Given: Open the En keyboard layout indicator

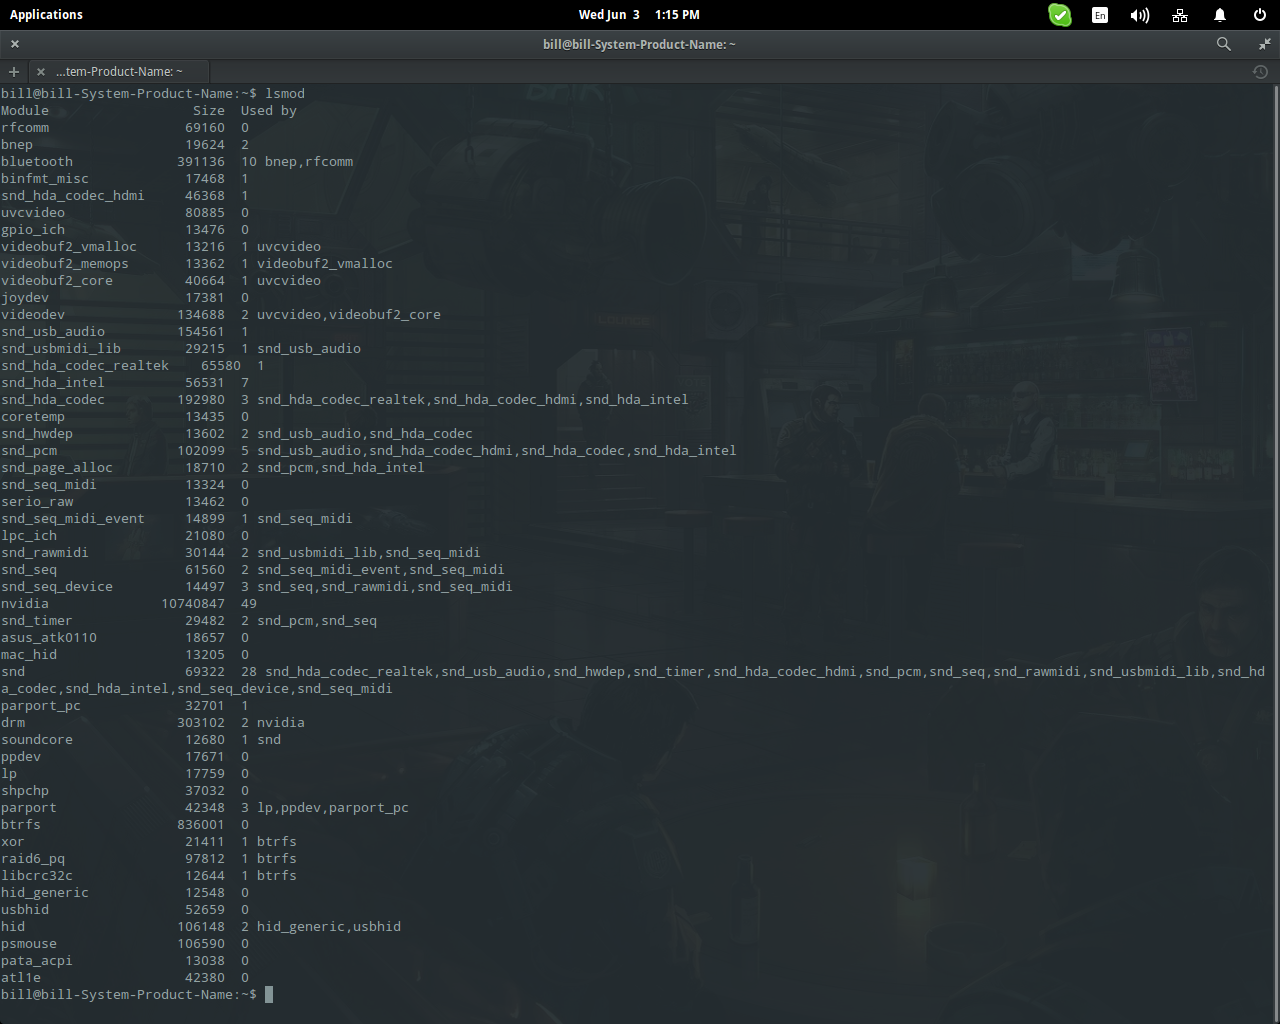Looking at the screenshot, I should click(1100, 15).
